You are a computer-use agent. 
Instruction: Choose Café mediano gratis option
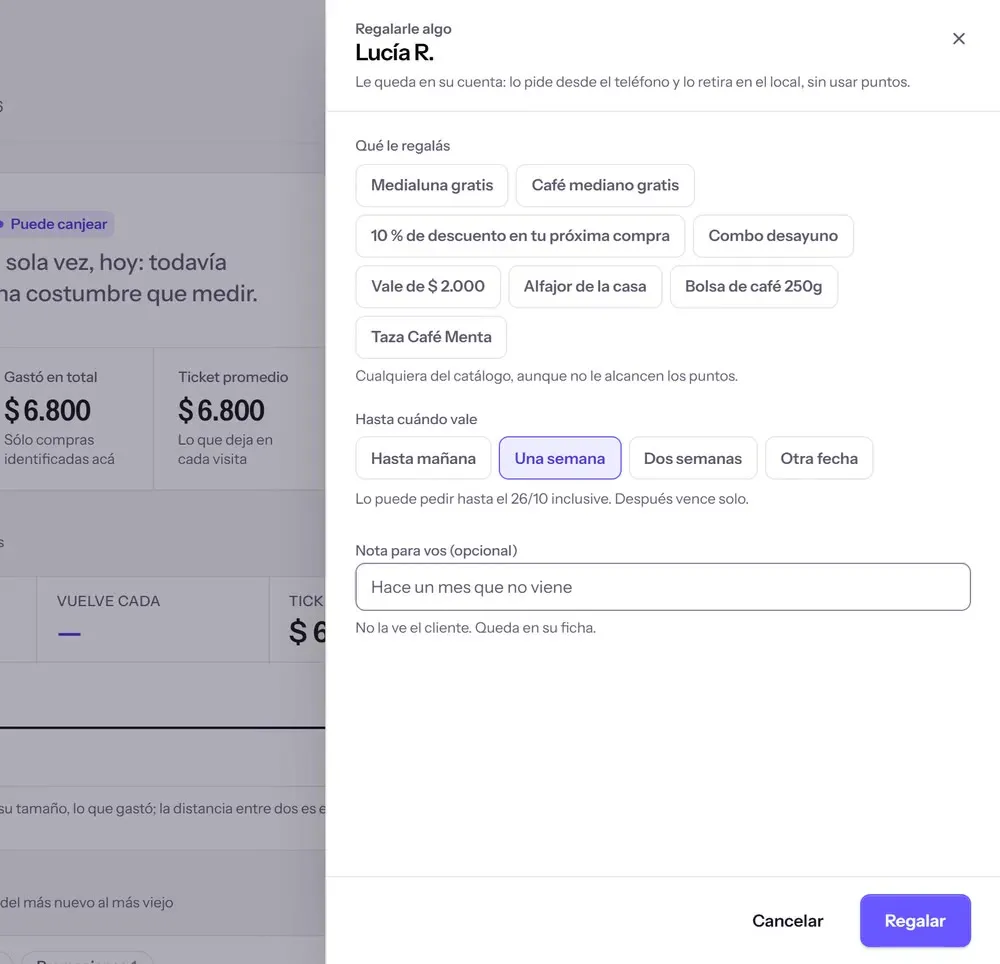(605, 186)
